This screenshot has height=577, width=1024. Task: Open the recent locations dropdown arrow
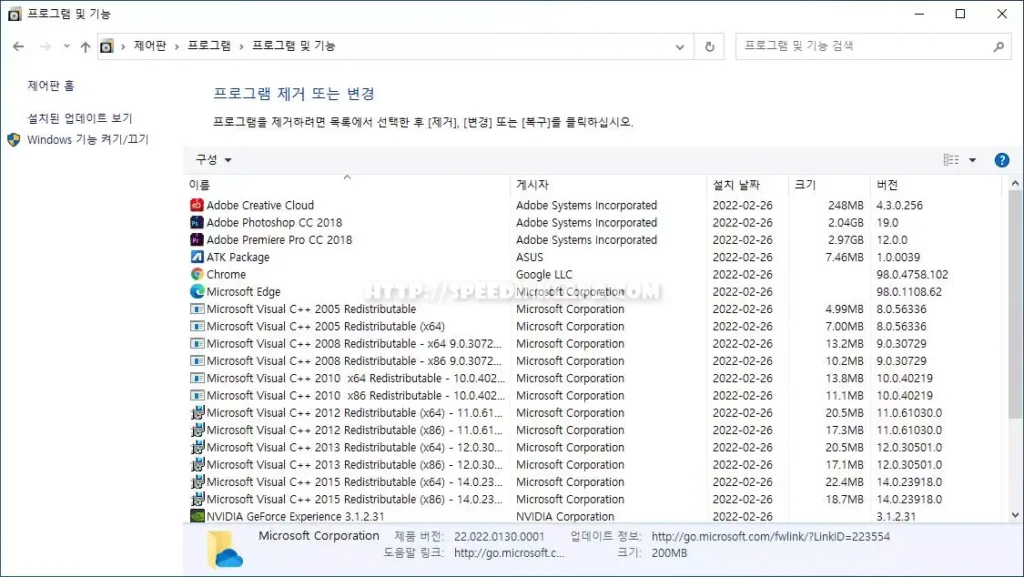click(x=66, y=46)
